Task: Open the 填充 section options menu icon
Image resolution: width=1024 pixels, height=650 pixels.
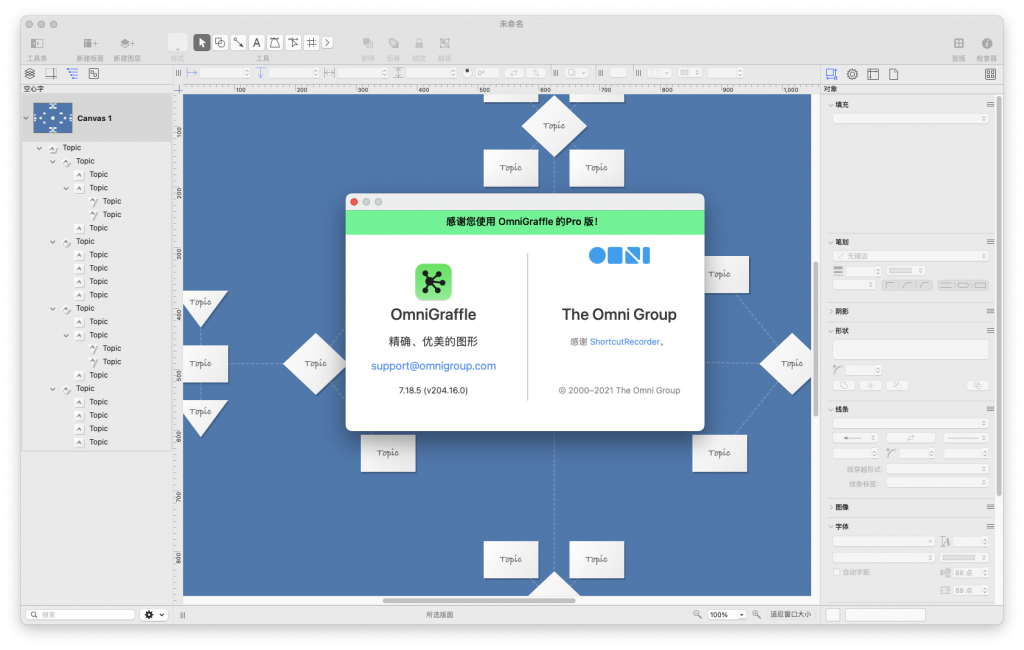Action: point(990,105)
